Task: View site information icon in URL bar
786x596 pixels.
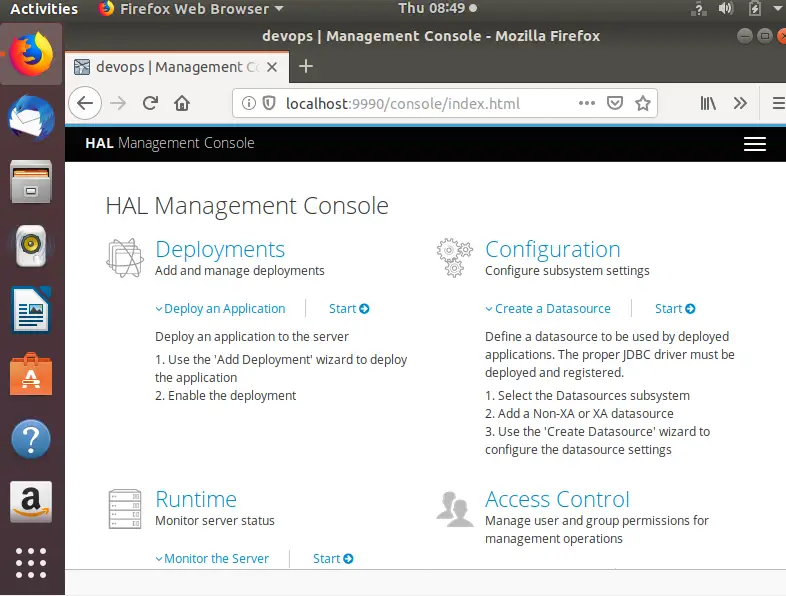Action: coord(249,103)
